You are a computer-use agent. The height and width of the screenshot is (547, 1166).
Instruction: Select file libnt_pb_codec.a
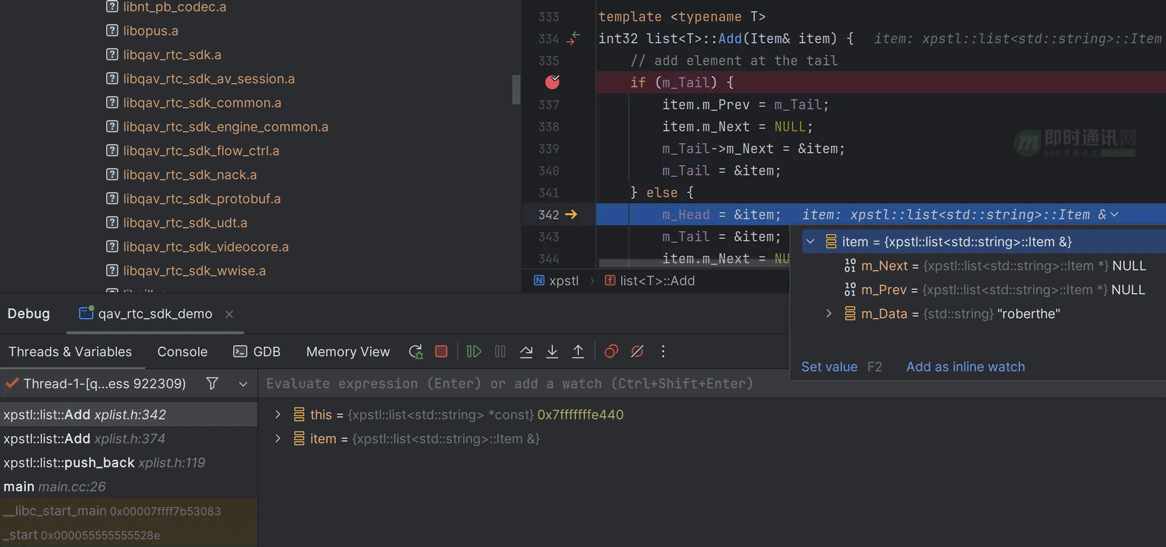(175, 7)
